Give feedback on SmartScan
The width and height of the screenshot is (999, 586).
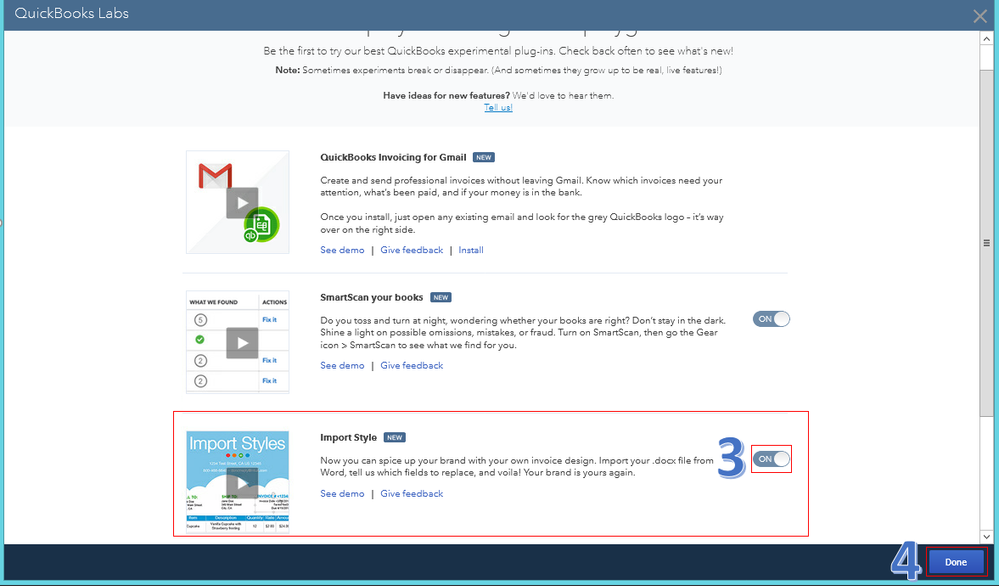coord(412,365)
